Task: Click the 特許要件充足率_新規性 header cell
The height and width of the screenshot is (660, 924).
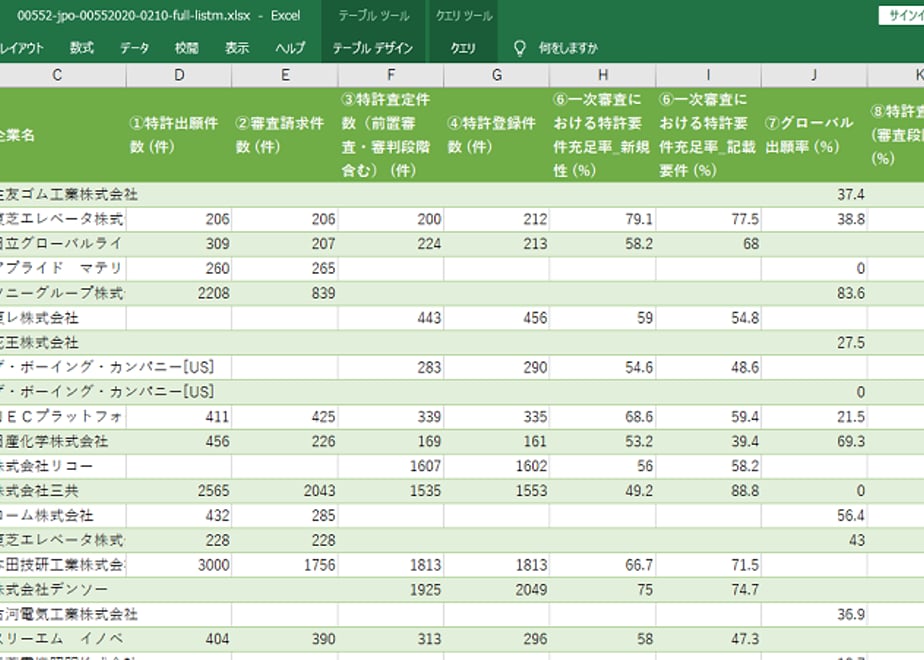Action: (603, 135)
